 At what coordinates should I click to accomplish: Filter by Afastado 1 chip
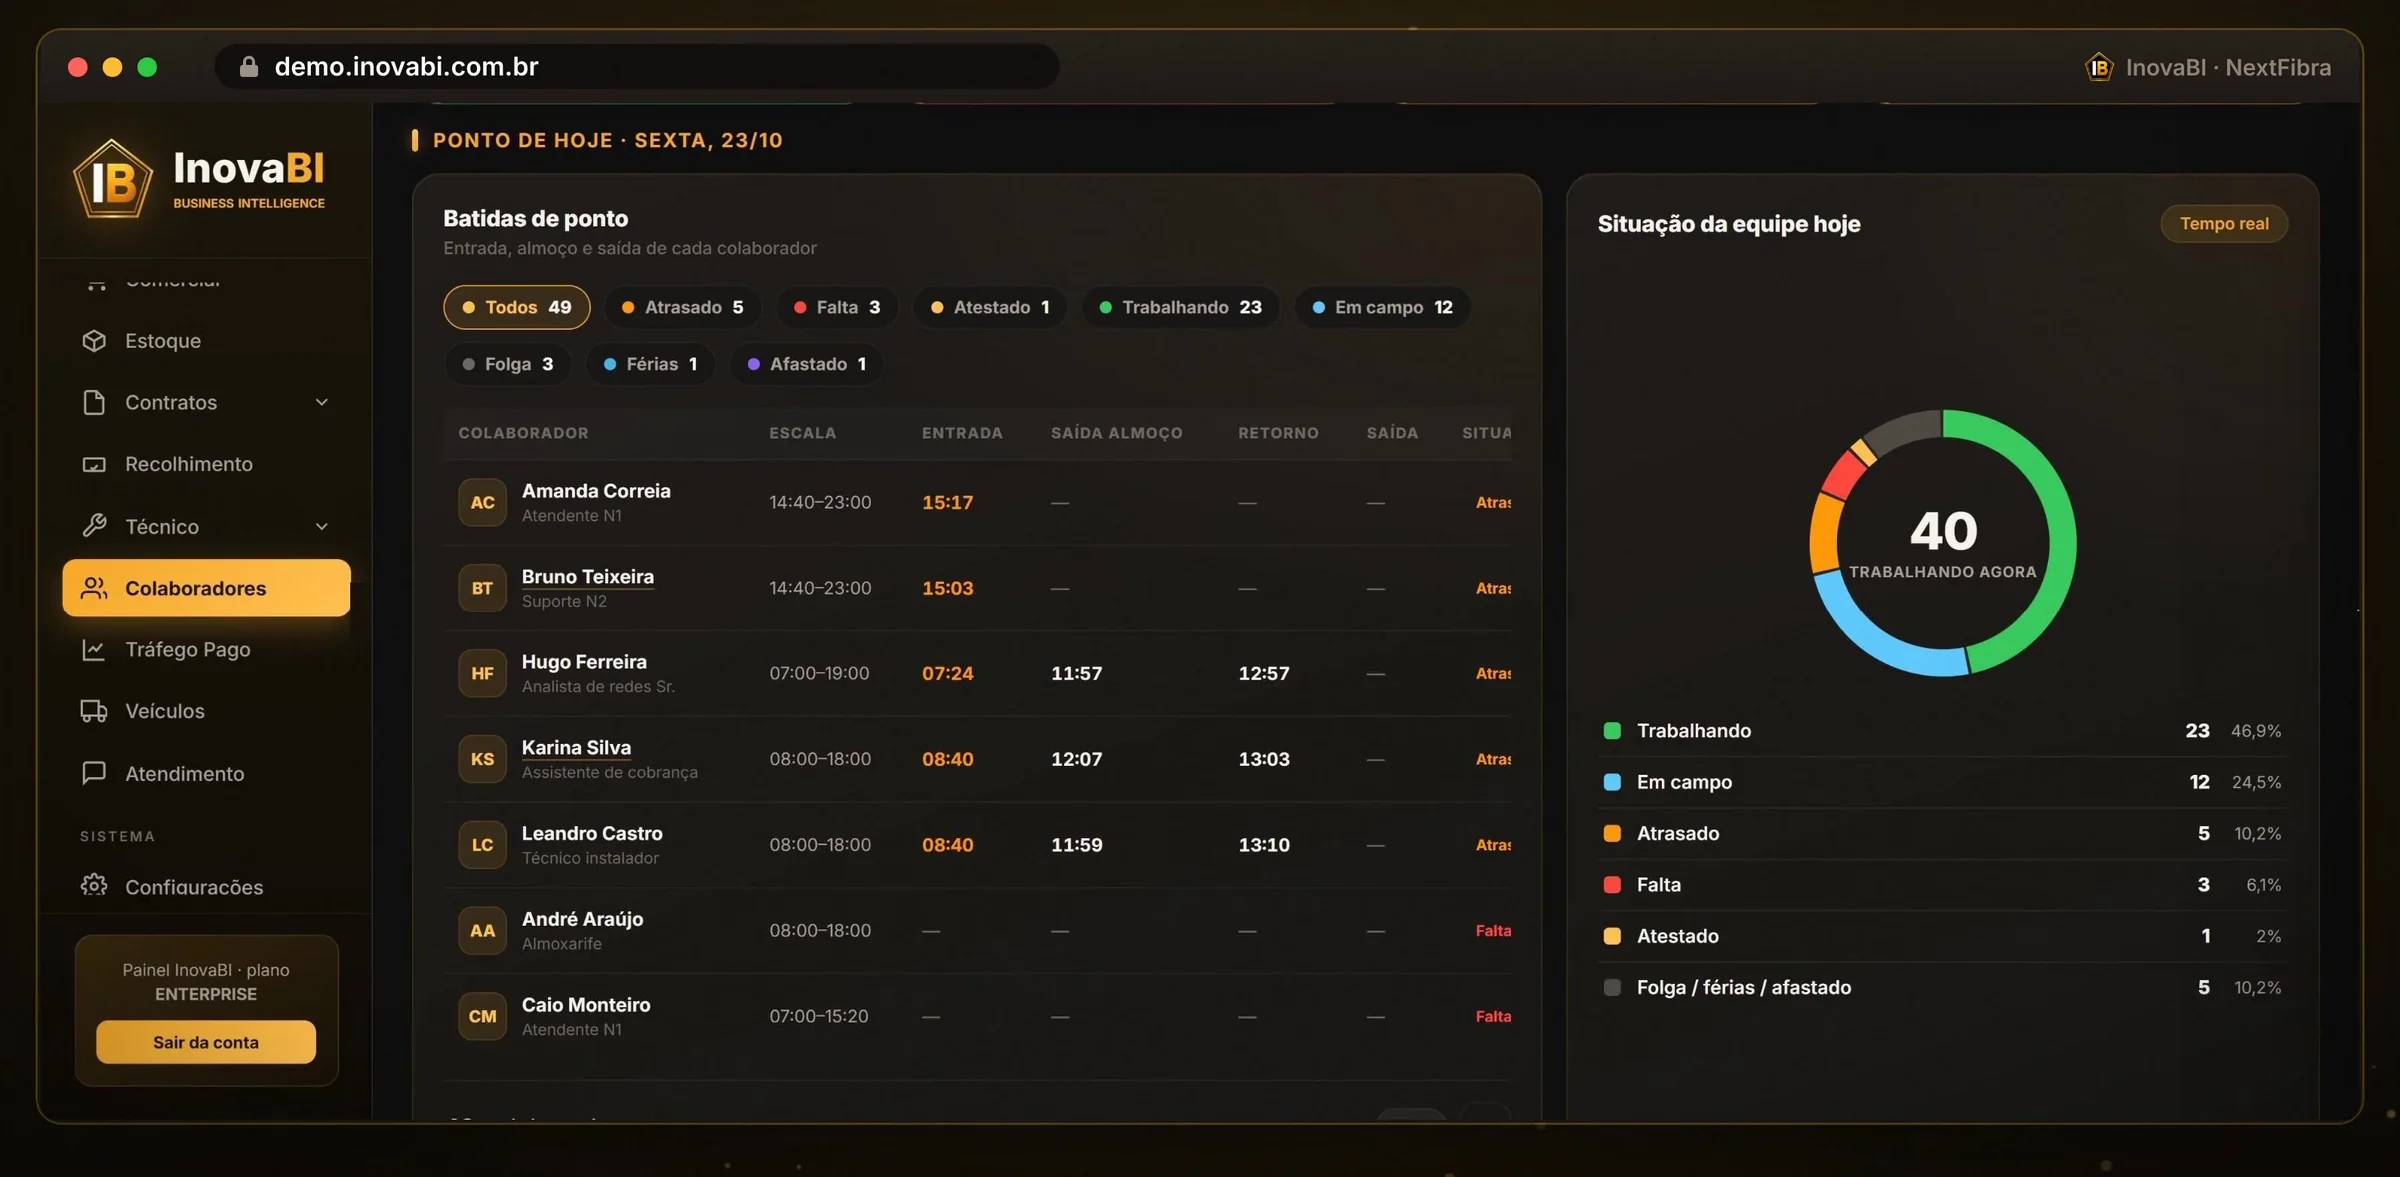point(806,364)
